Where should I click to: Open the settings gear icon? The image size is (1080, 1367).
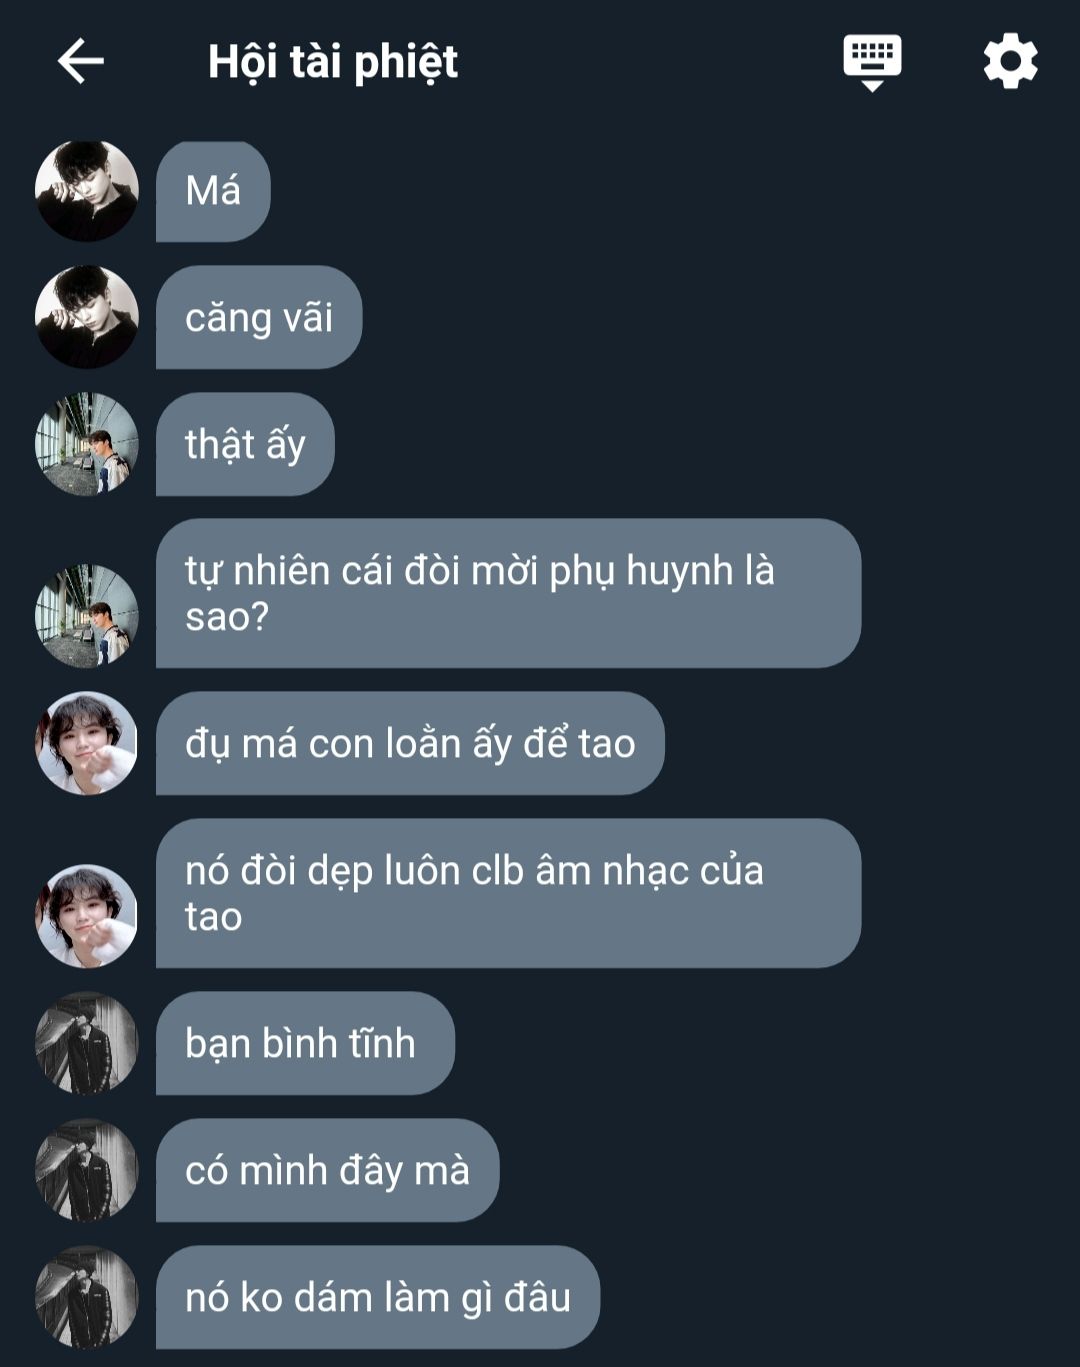[x=1010, y=61]
